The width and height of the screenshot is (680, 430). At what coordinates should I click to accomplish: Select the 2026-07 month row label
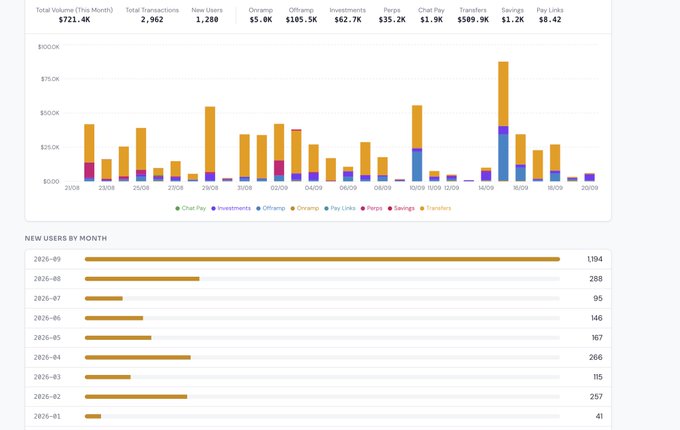47,298
